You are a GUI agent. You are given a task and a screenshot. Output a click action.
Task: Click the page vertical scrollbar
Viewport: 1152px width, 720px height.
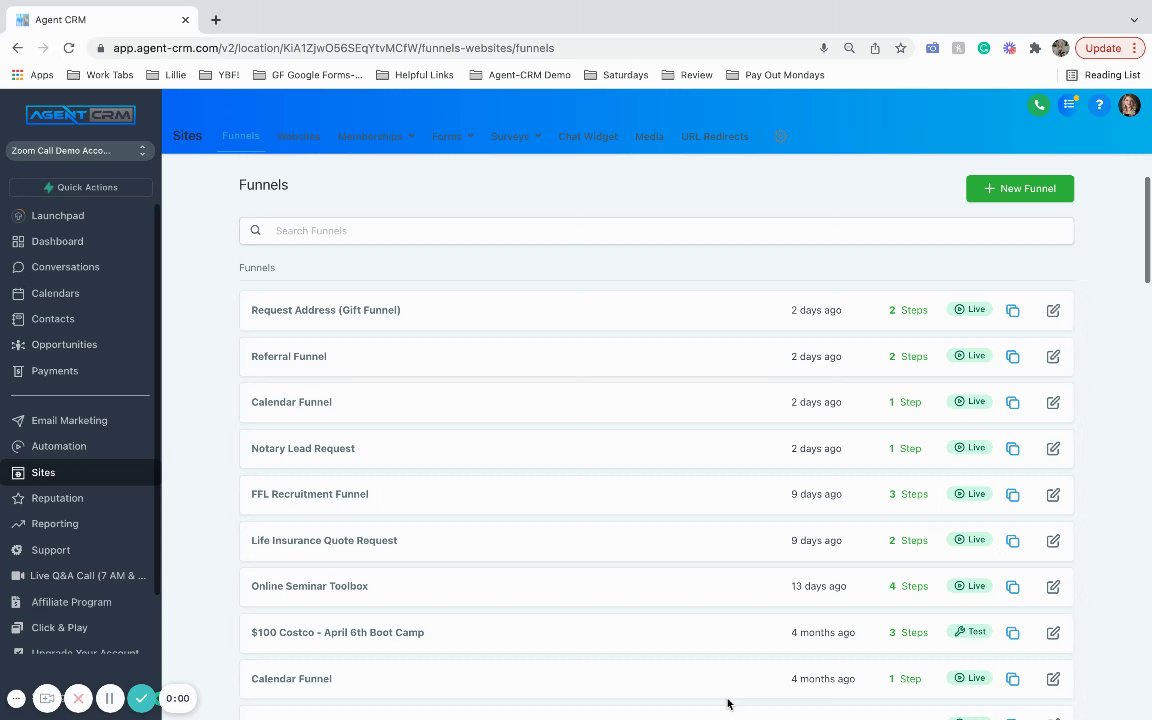[1148, 229]
